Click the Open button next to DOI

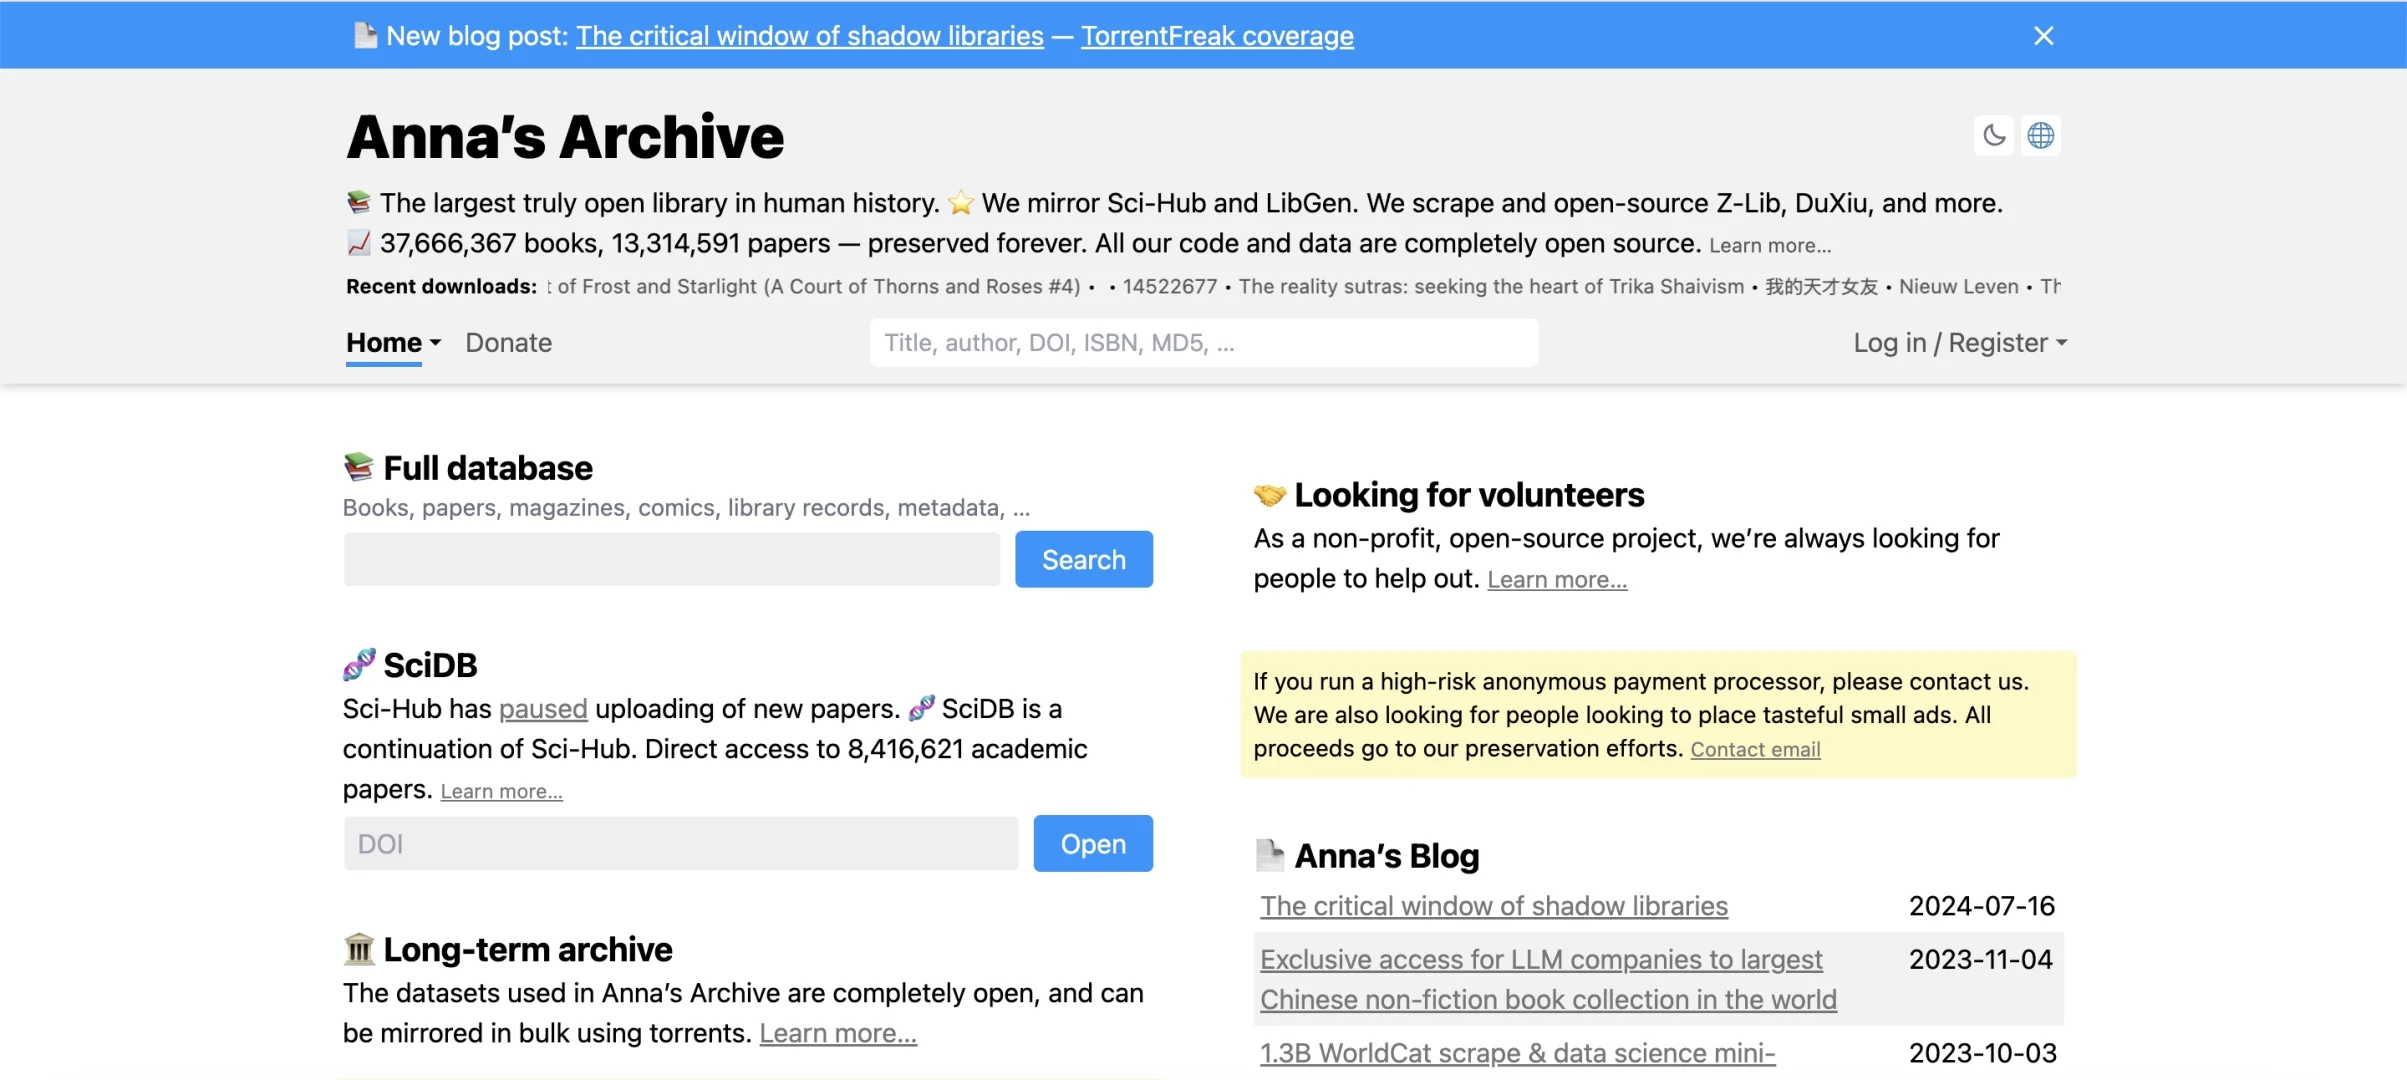coord(1093,844)
